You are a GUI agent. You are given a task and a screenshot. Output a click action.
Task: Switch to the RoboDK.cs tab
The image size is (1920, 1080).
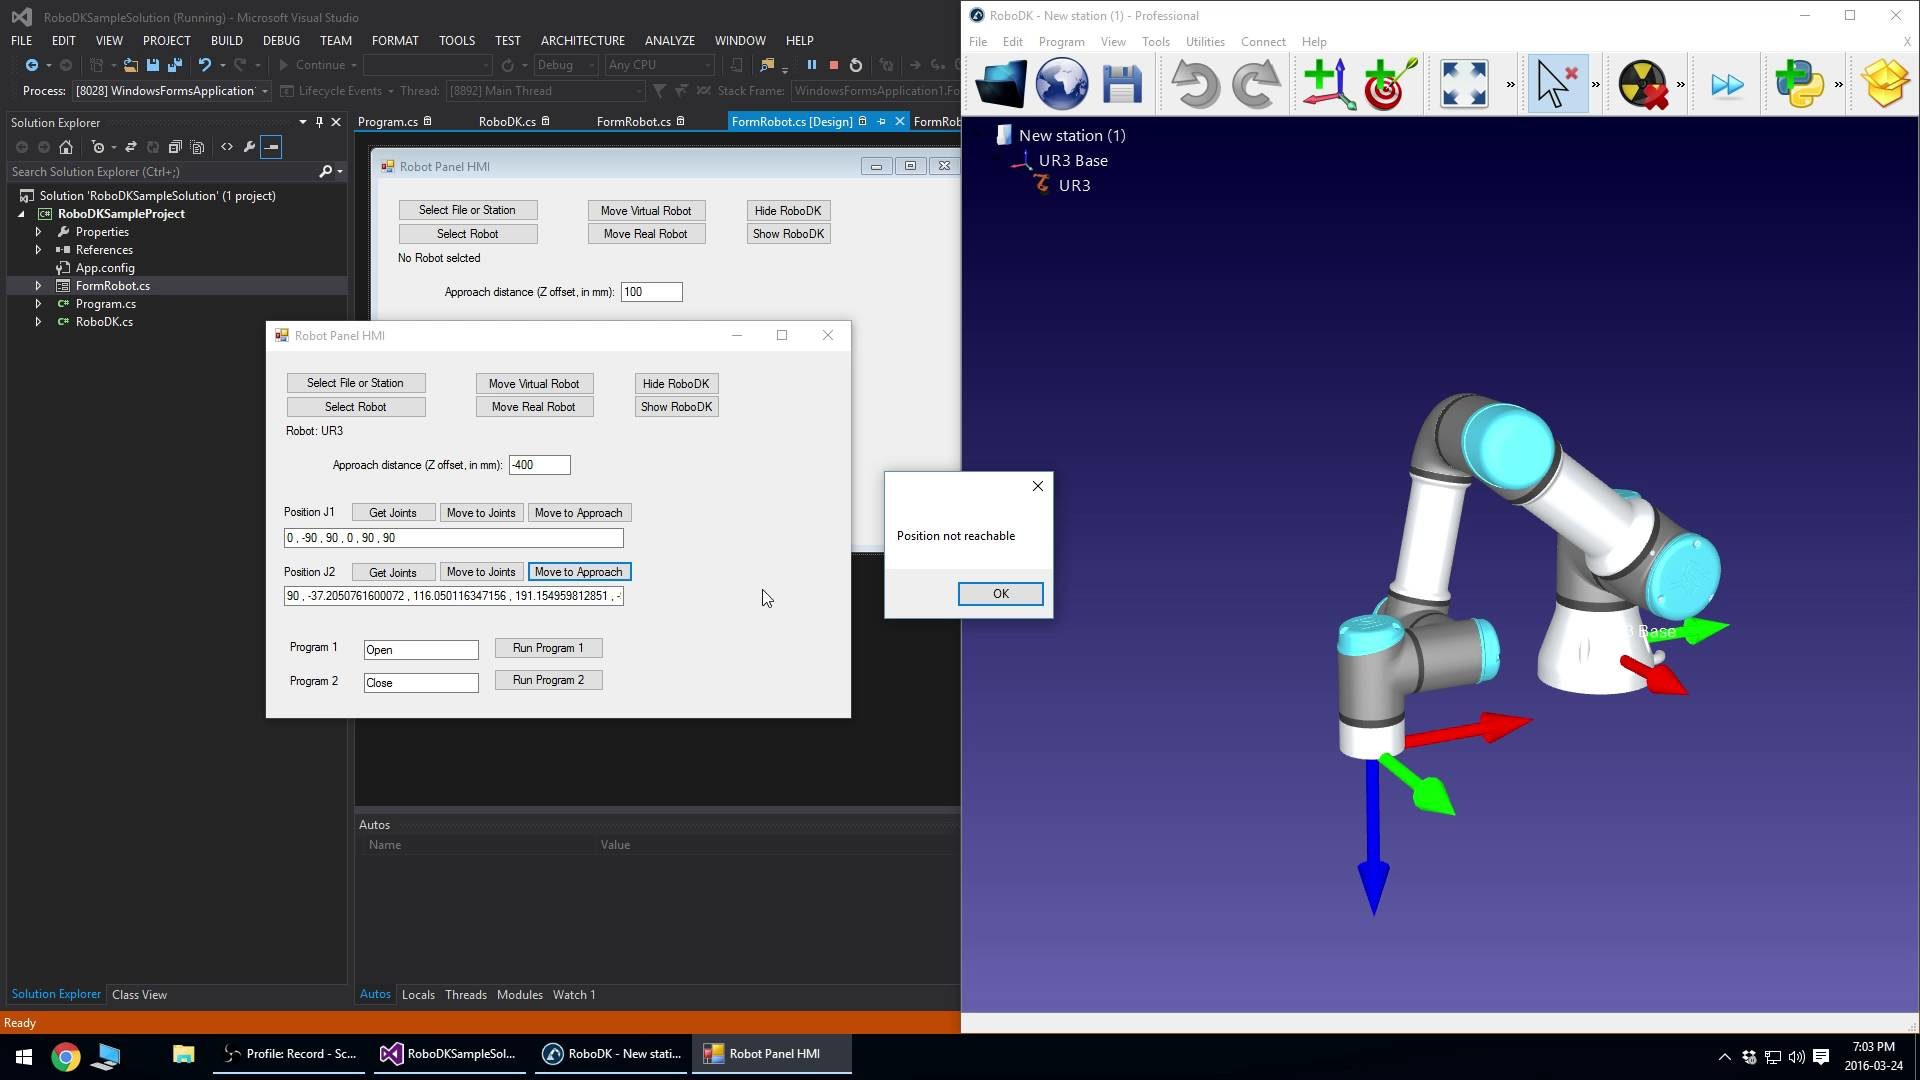click(x=508, y=121)
